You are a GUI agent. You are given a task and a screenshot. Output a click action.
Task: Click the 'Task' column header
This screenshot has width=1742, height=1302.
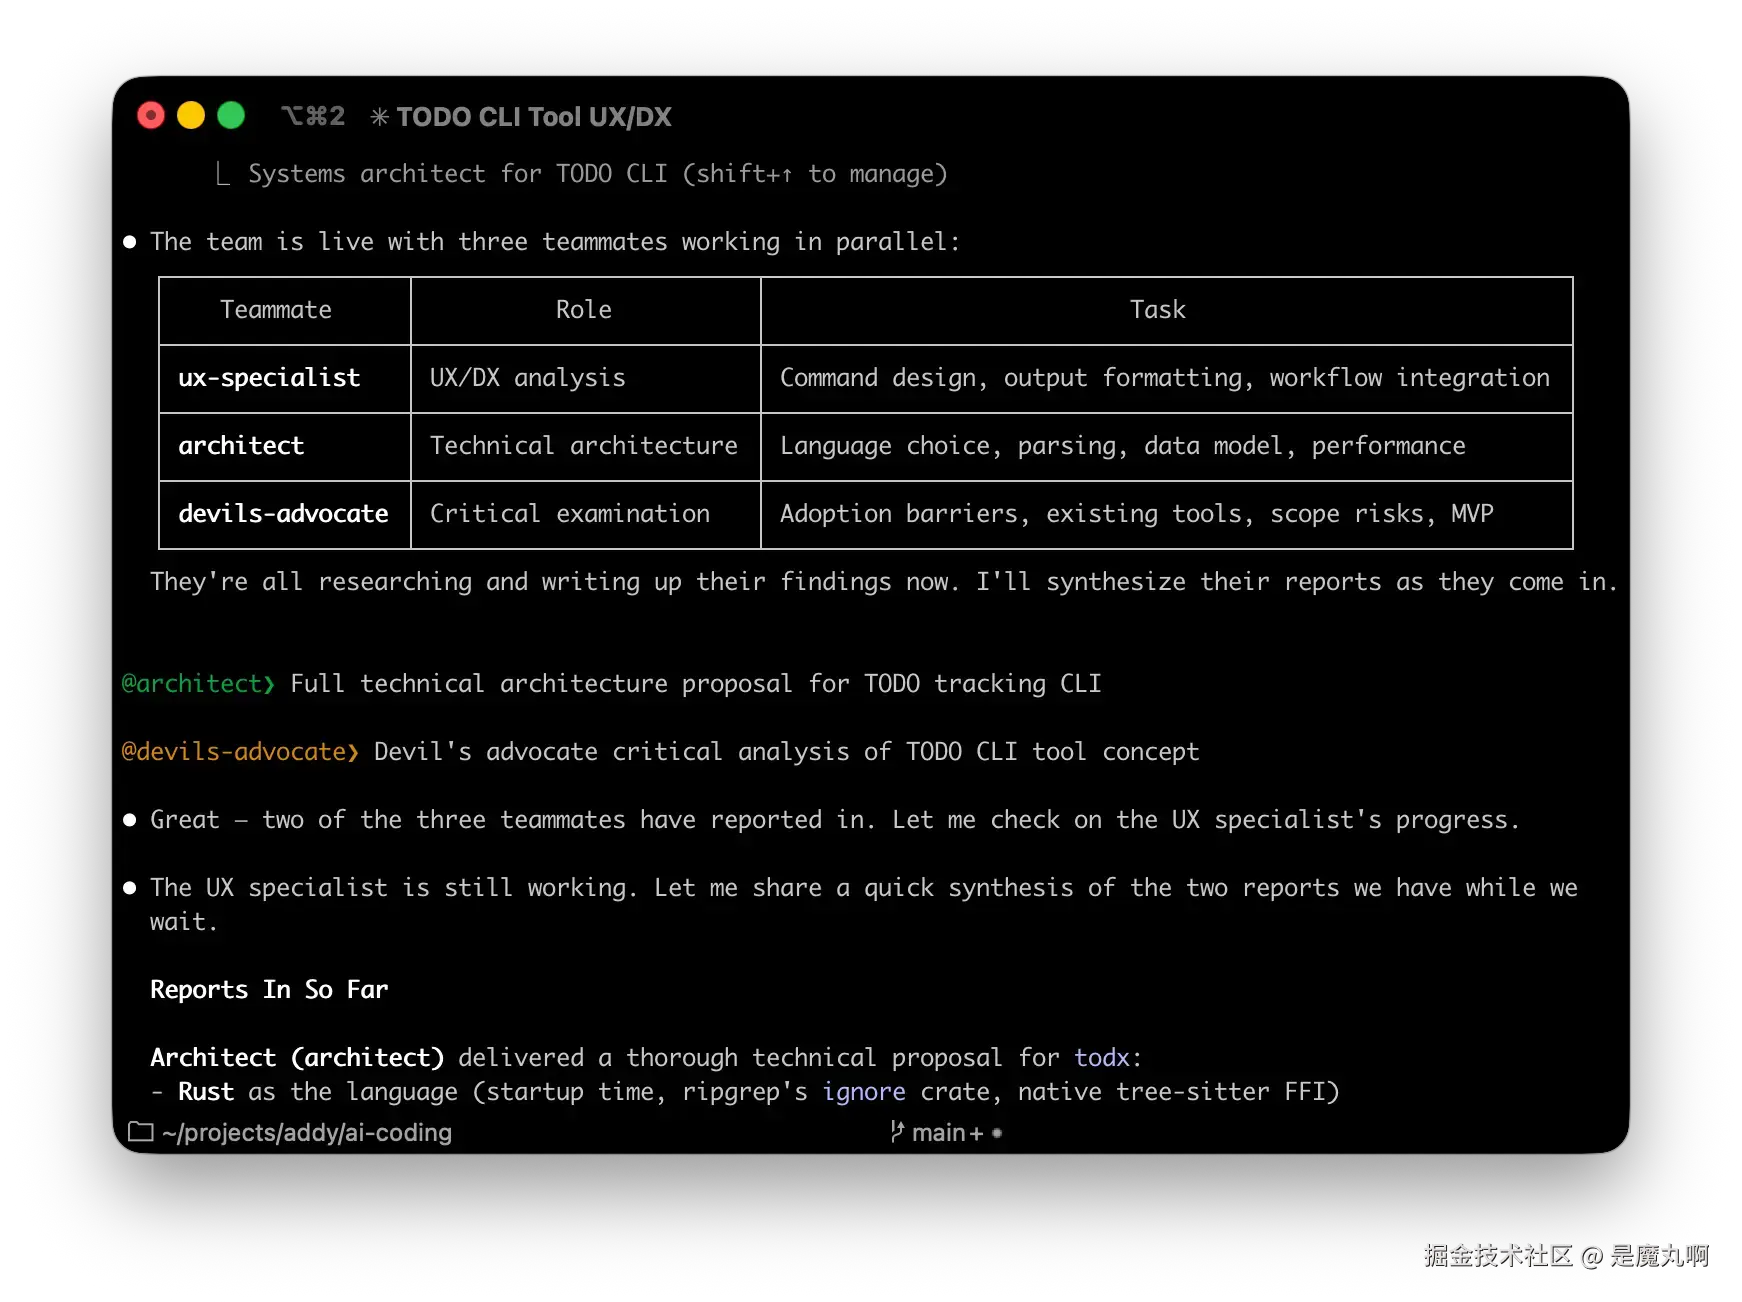(x=1158, y=310)
